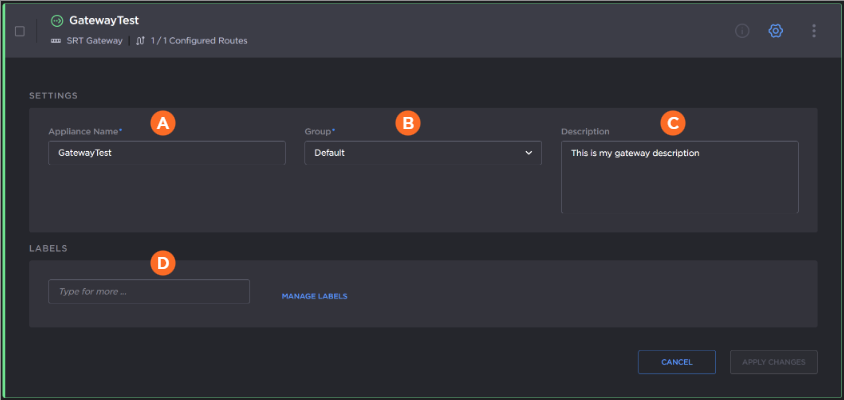Open the appliance info icon
The width and height of the screenshot is (844, 400).
[742, 31]
